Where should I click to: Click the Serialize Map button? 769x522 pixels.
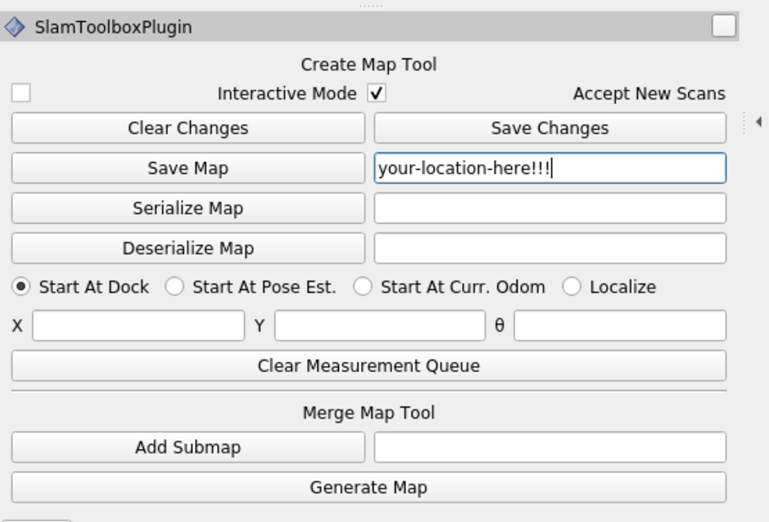click(188, 209)
